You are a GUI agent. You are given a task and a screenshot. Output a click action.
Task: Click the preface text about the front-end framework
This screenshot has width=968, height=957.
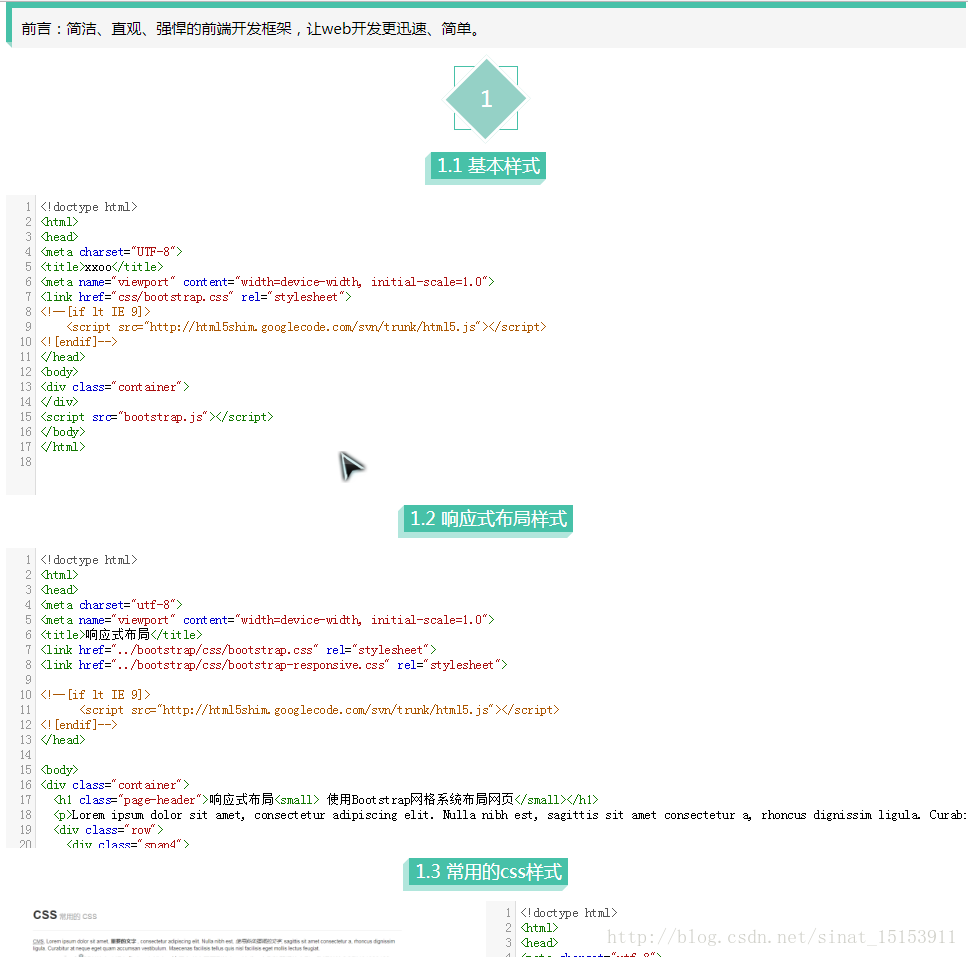[251, 28]
